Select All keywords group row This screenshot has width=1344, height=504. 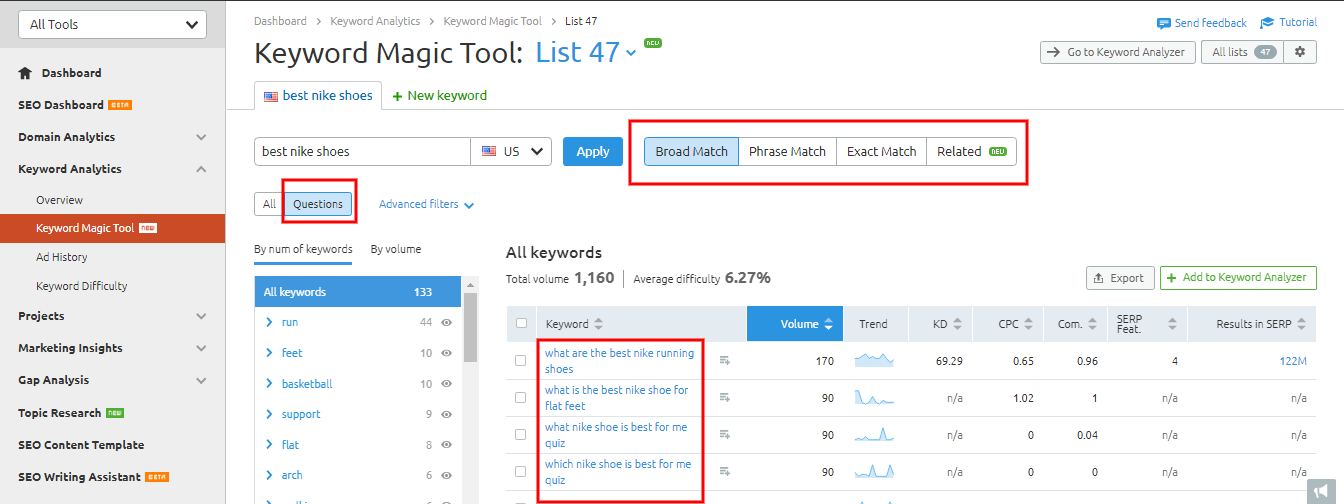click(x=358, y=292)
